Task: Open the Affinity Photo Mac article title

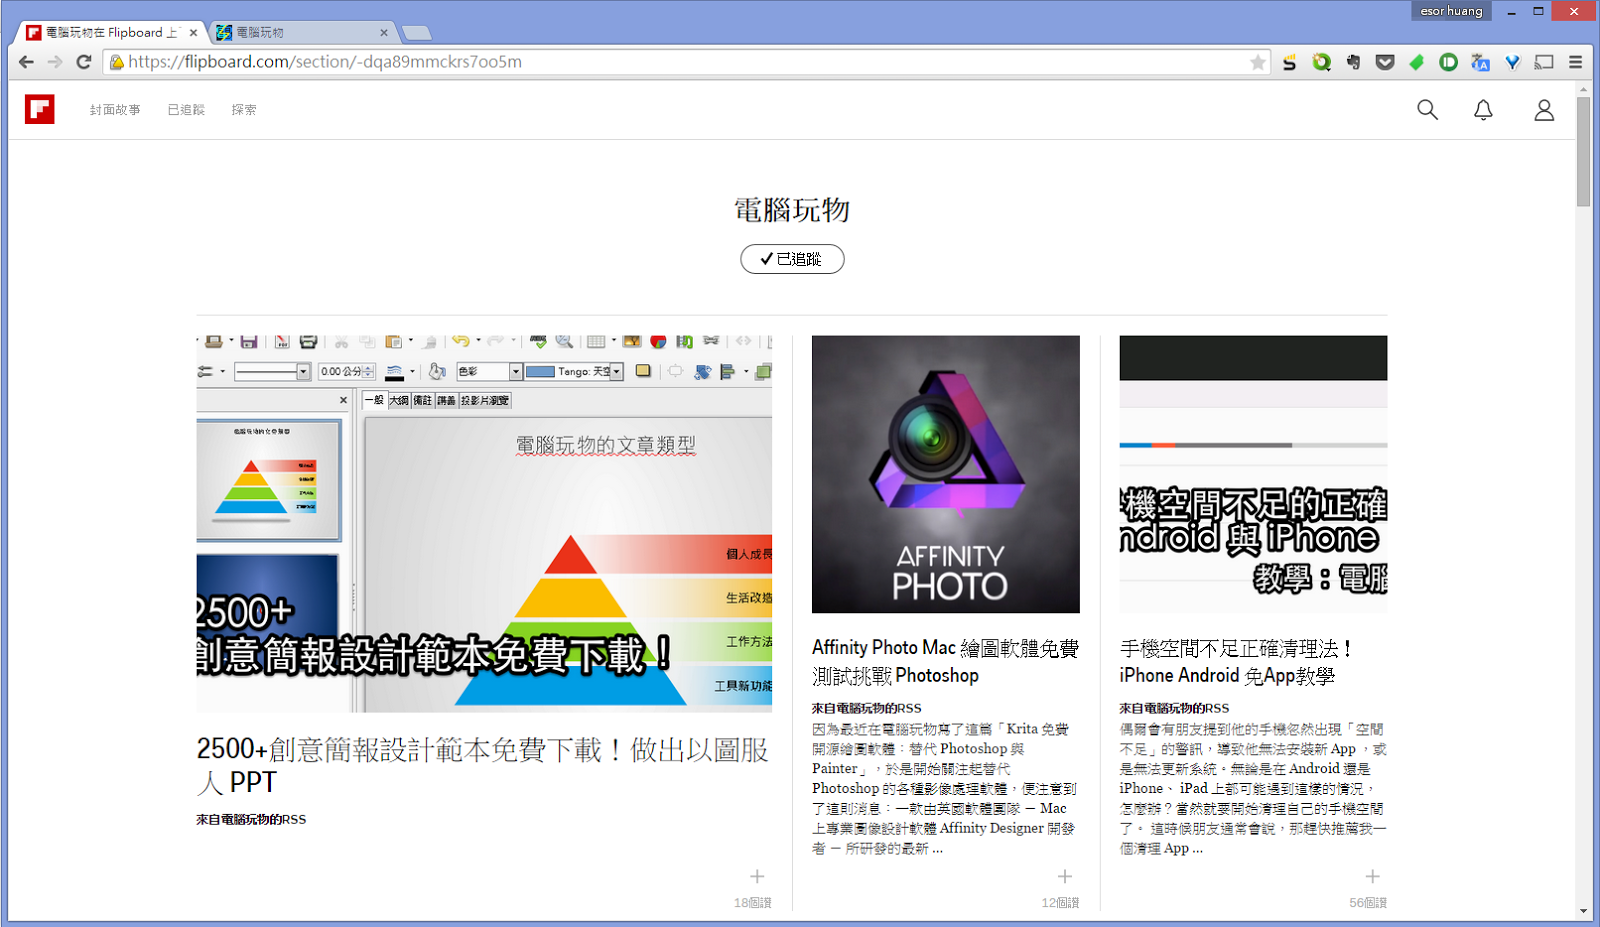Action: tap(945, 661)
